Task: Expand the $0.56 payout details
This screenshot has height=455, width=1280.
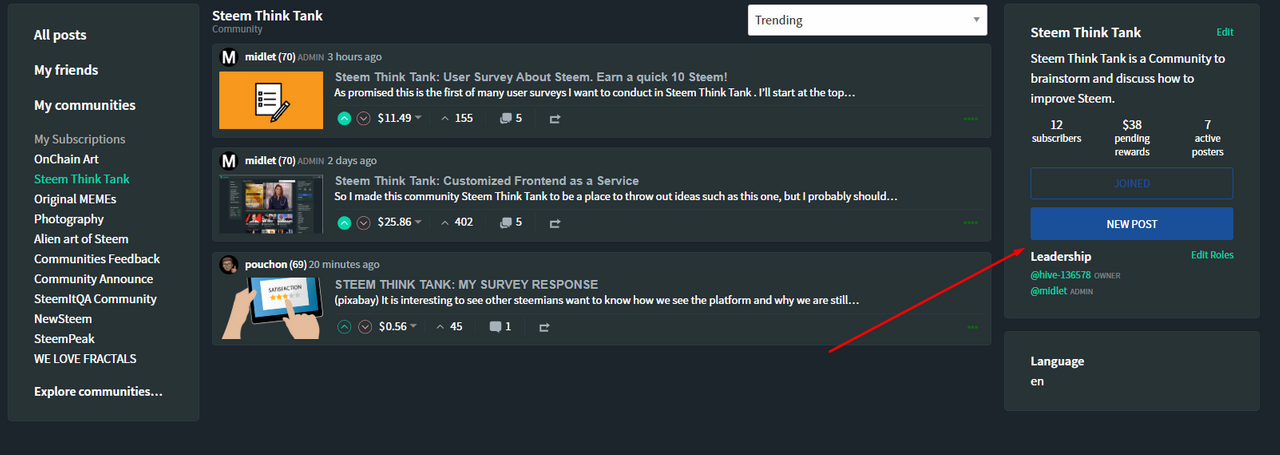Action: pos(397,326)
